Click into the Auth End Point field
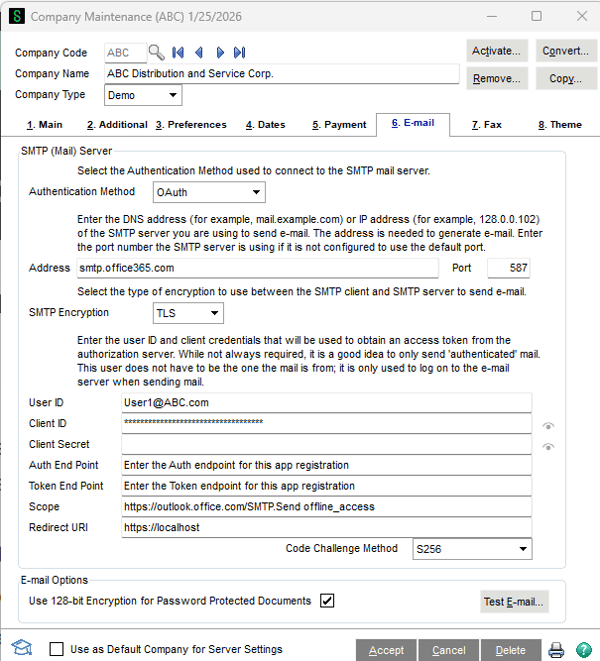This screenshot has height=661, width=600. pyautogui.click(x=326, y=465)
